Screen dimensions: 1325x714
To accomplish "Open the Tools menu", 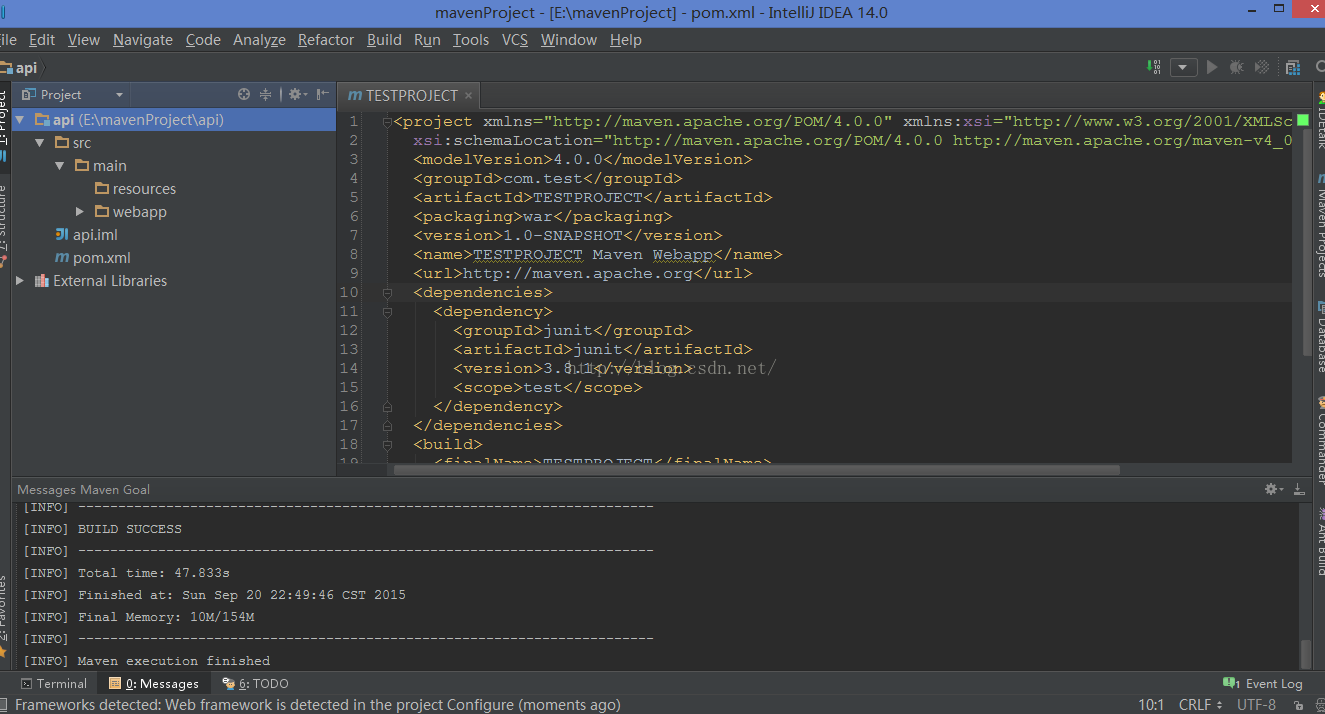I will pos(471,39).
